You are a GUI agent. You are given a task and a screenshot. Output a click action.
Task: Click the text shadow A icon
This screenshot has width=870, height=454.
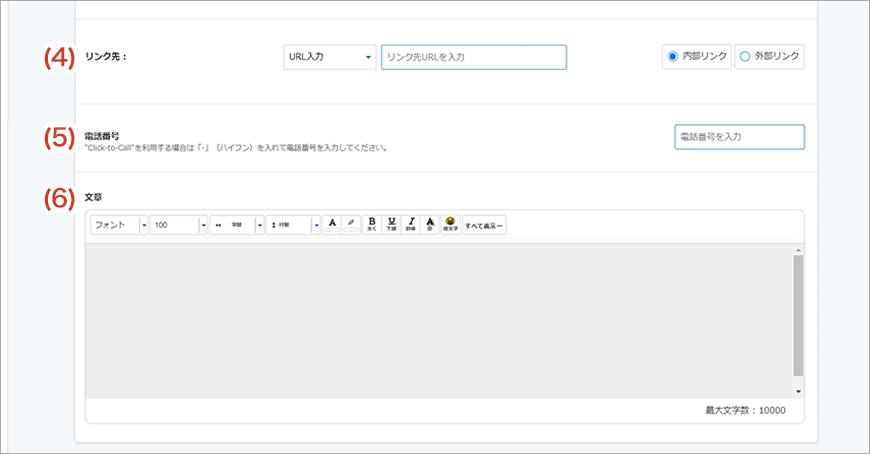[430, 225]
